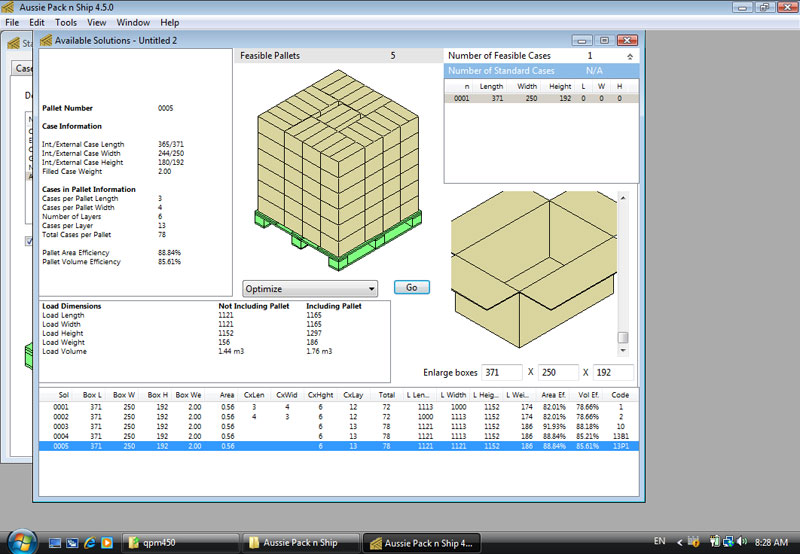The height and width of the screenshot is (554, 800).
Task: Click scroll up arrow beside carton preview
Action: tap(623, 197)
